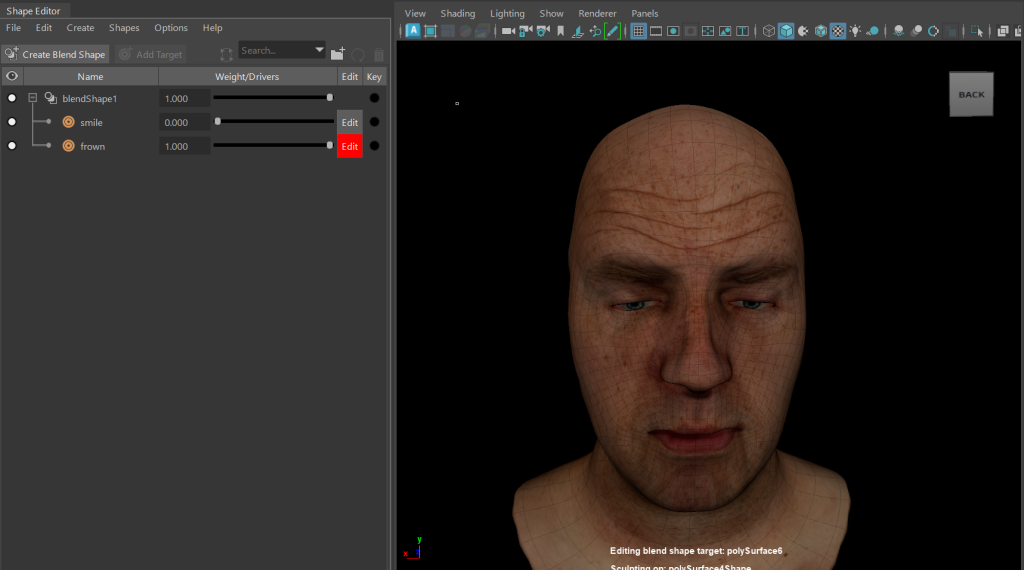The height and width of the screenshot is (570, 1024).
Task: Open the Create menu
Action: pos(80,28)
